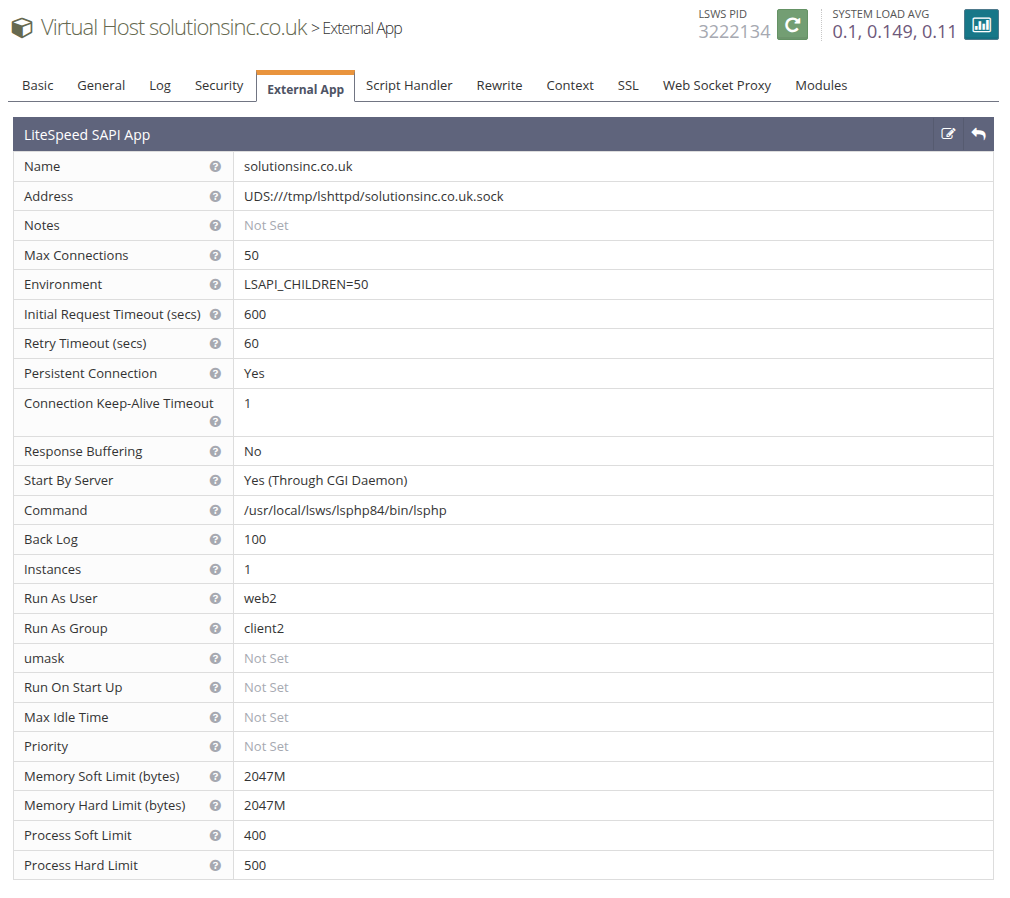Open help icon for Persistent Connection

pos(215,374)
